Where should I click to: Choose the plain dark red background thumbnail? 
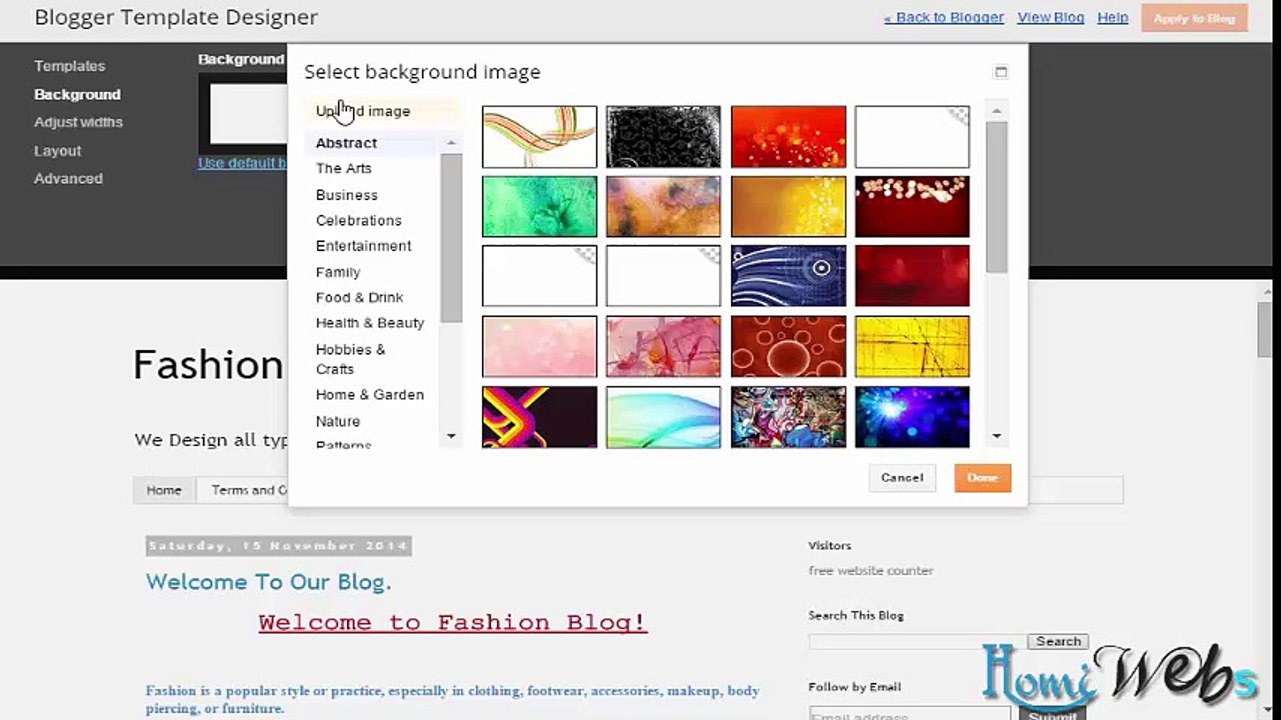pos(912,276)
